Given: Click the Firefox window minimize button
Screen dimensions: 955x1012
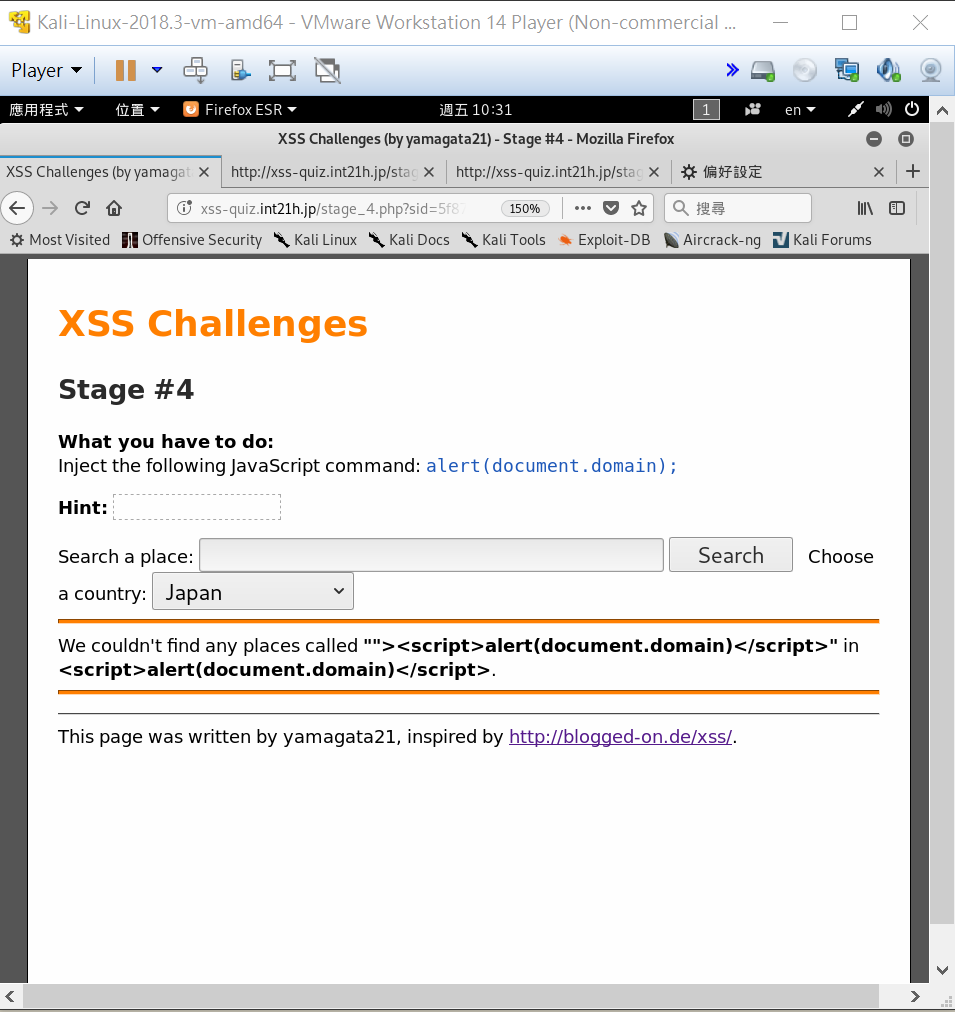Looking at the screenshot, I should click(x=874, y=139).
